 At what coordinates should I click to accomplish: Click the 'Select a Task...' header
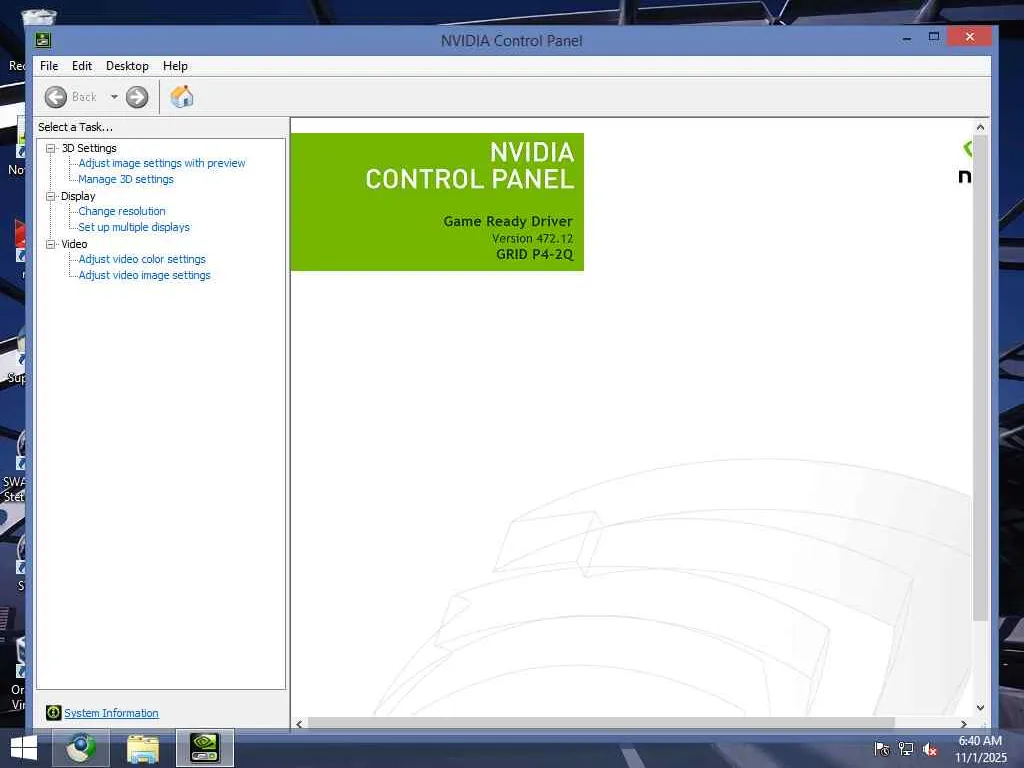pos(75,127)
